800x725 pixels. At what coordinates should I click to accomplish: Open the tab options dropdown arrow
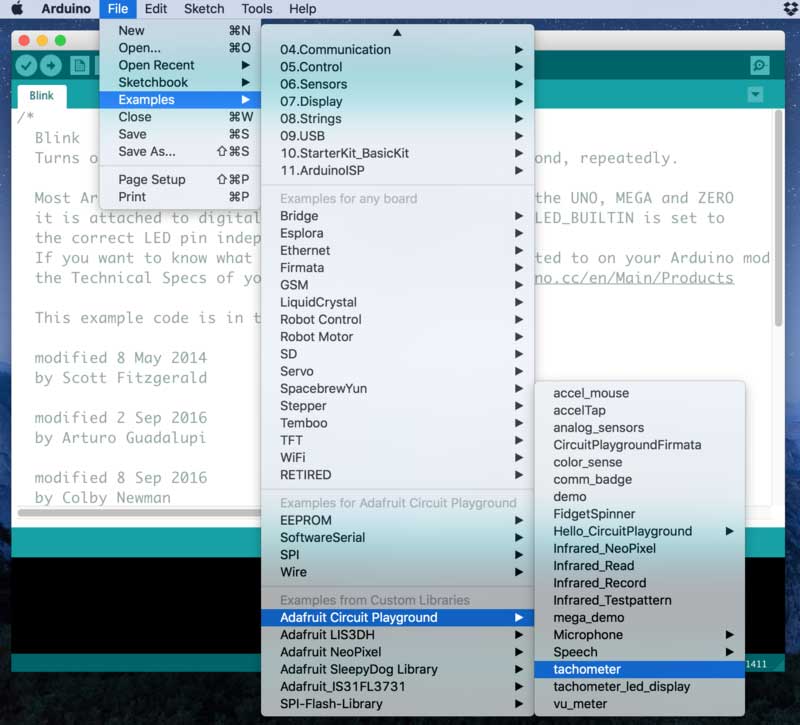click(x=755, y=95)
